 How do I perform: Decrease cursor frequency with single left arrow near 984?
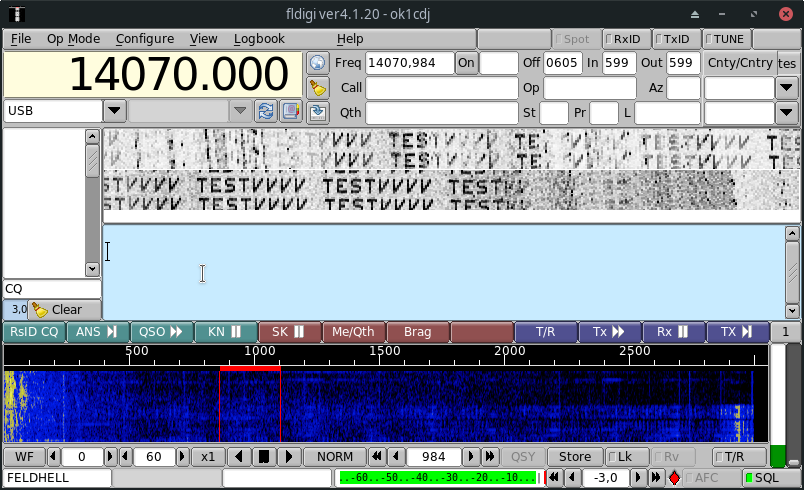(395, 457)
